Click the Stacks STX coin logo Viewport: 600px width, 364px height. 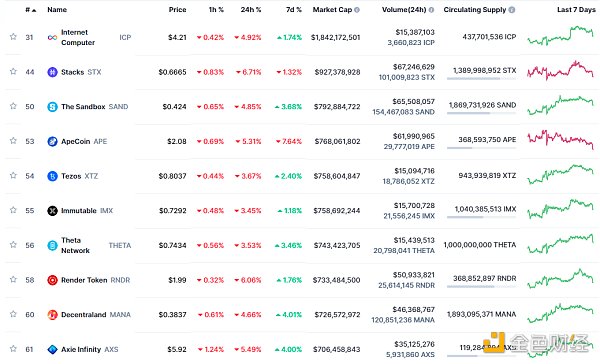[x=52, y=72]
